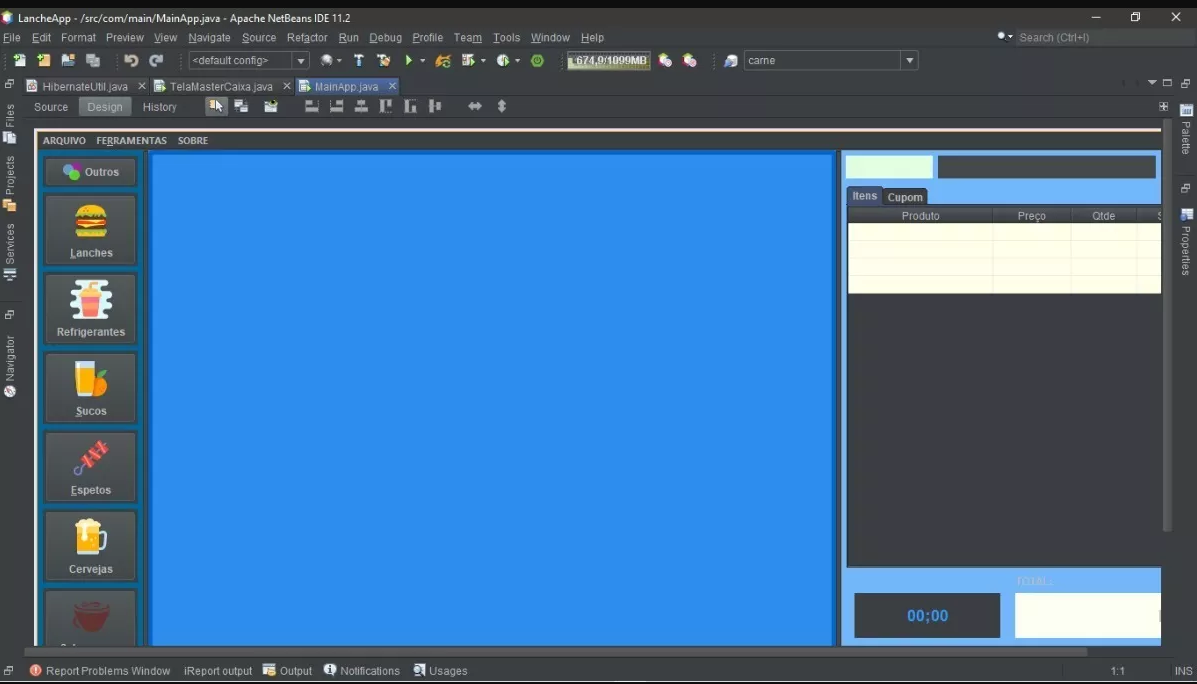This screenshot has width=1197, height=684.
Task: Open the search options dropdown arrow
Action: pyautogui.click(x=1011, y=37)
